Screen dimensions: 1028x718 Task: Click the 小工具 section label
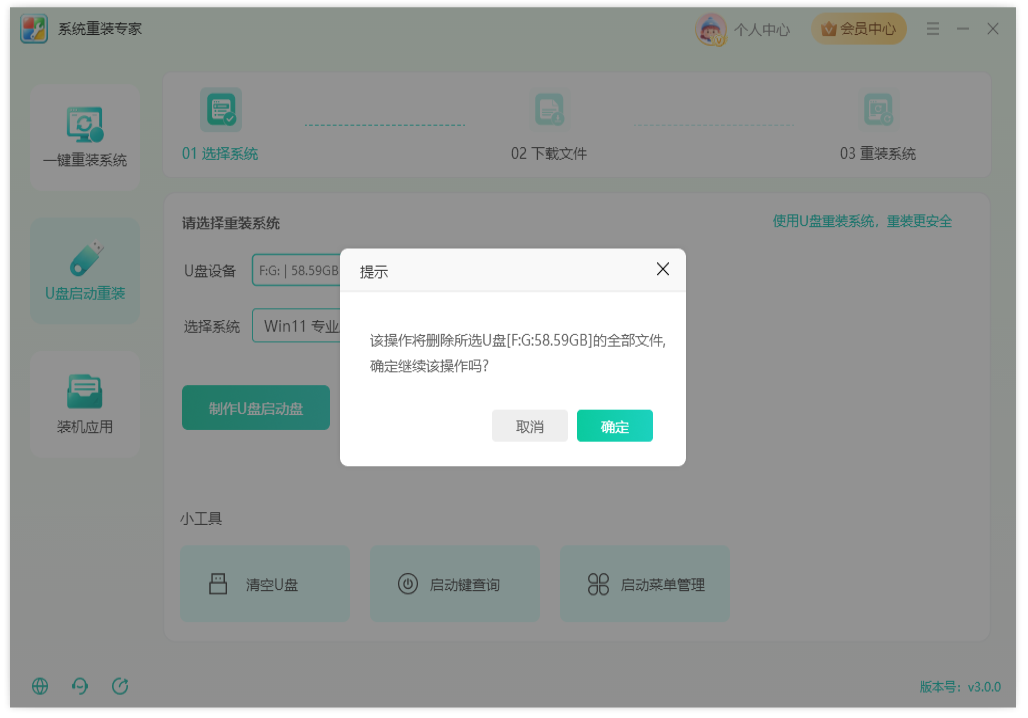click(201, 519)
